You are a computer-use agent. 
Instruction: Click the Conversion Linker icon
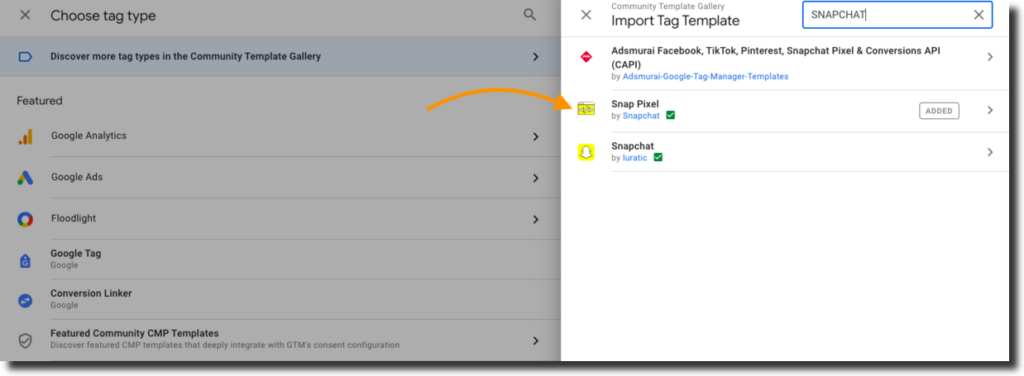(25, 300)
